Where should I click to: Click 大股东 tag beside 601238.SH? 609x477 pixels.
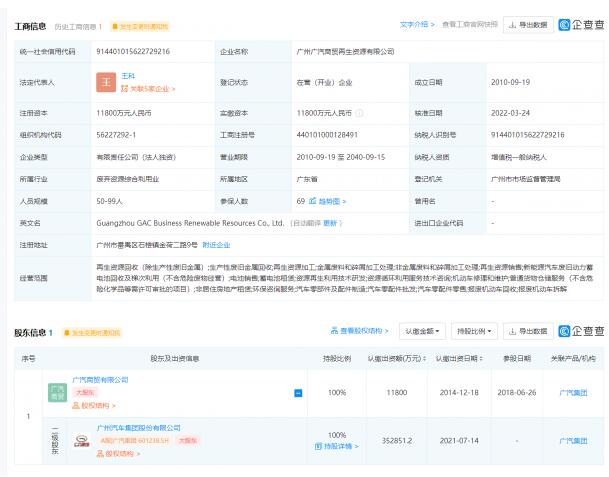[188, 441]
